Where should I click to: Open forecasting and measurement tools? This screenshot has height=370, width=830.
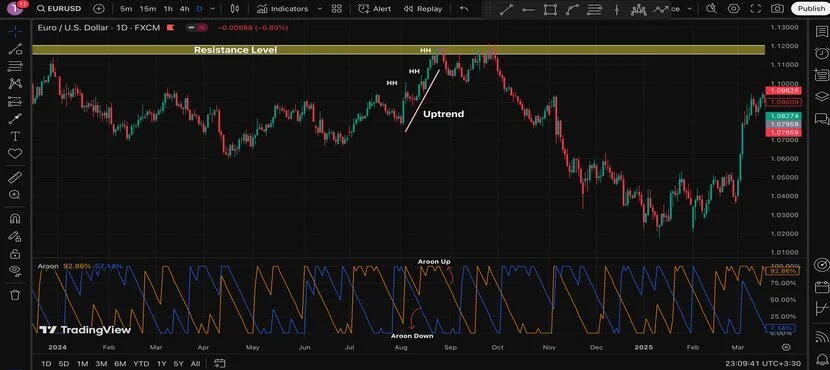click(15, 101)
